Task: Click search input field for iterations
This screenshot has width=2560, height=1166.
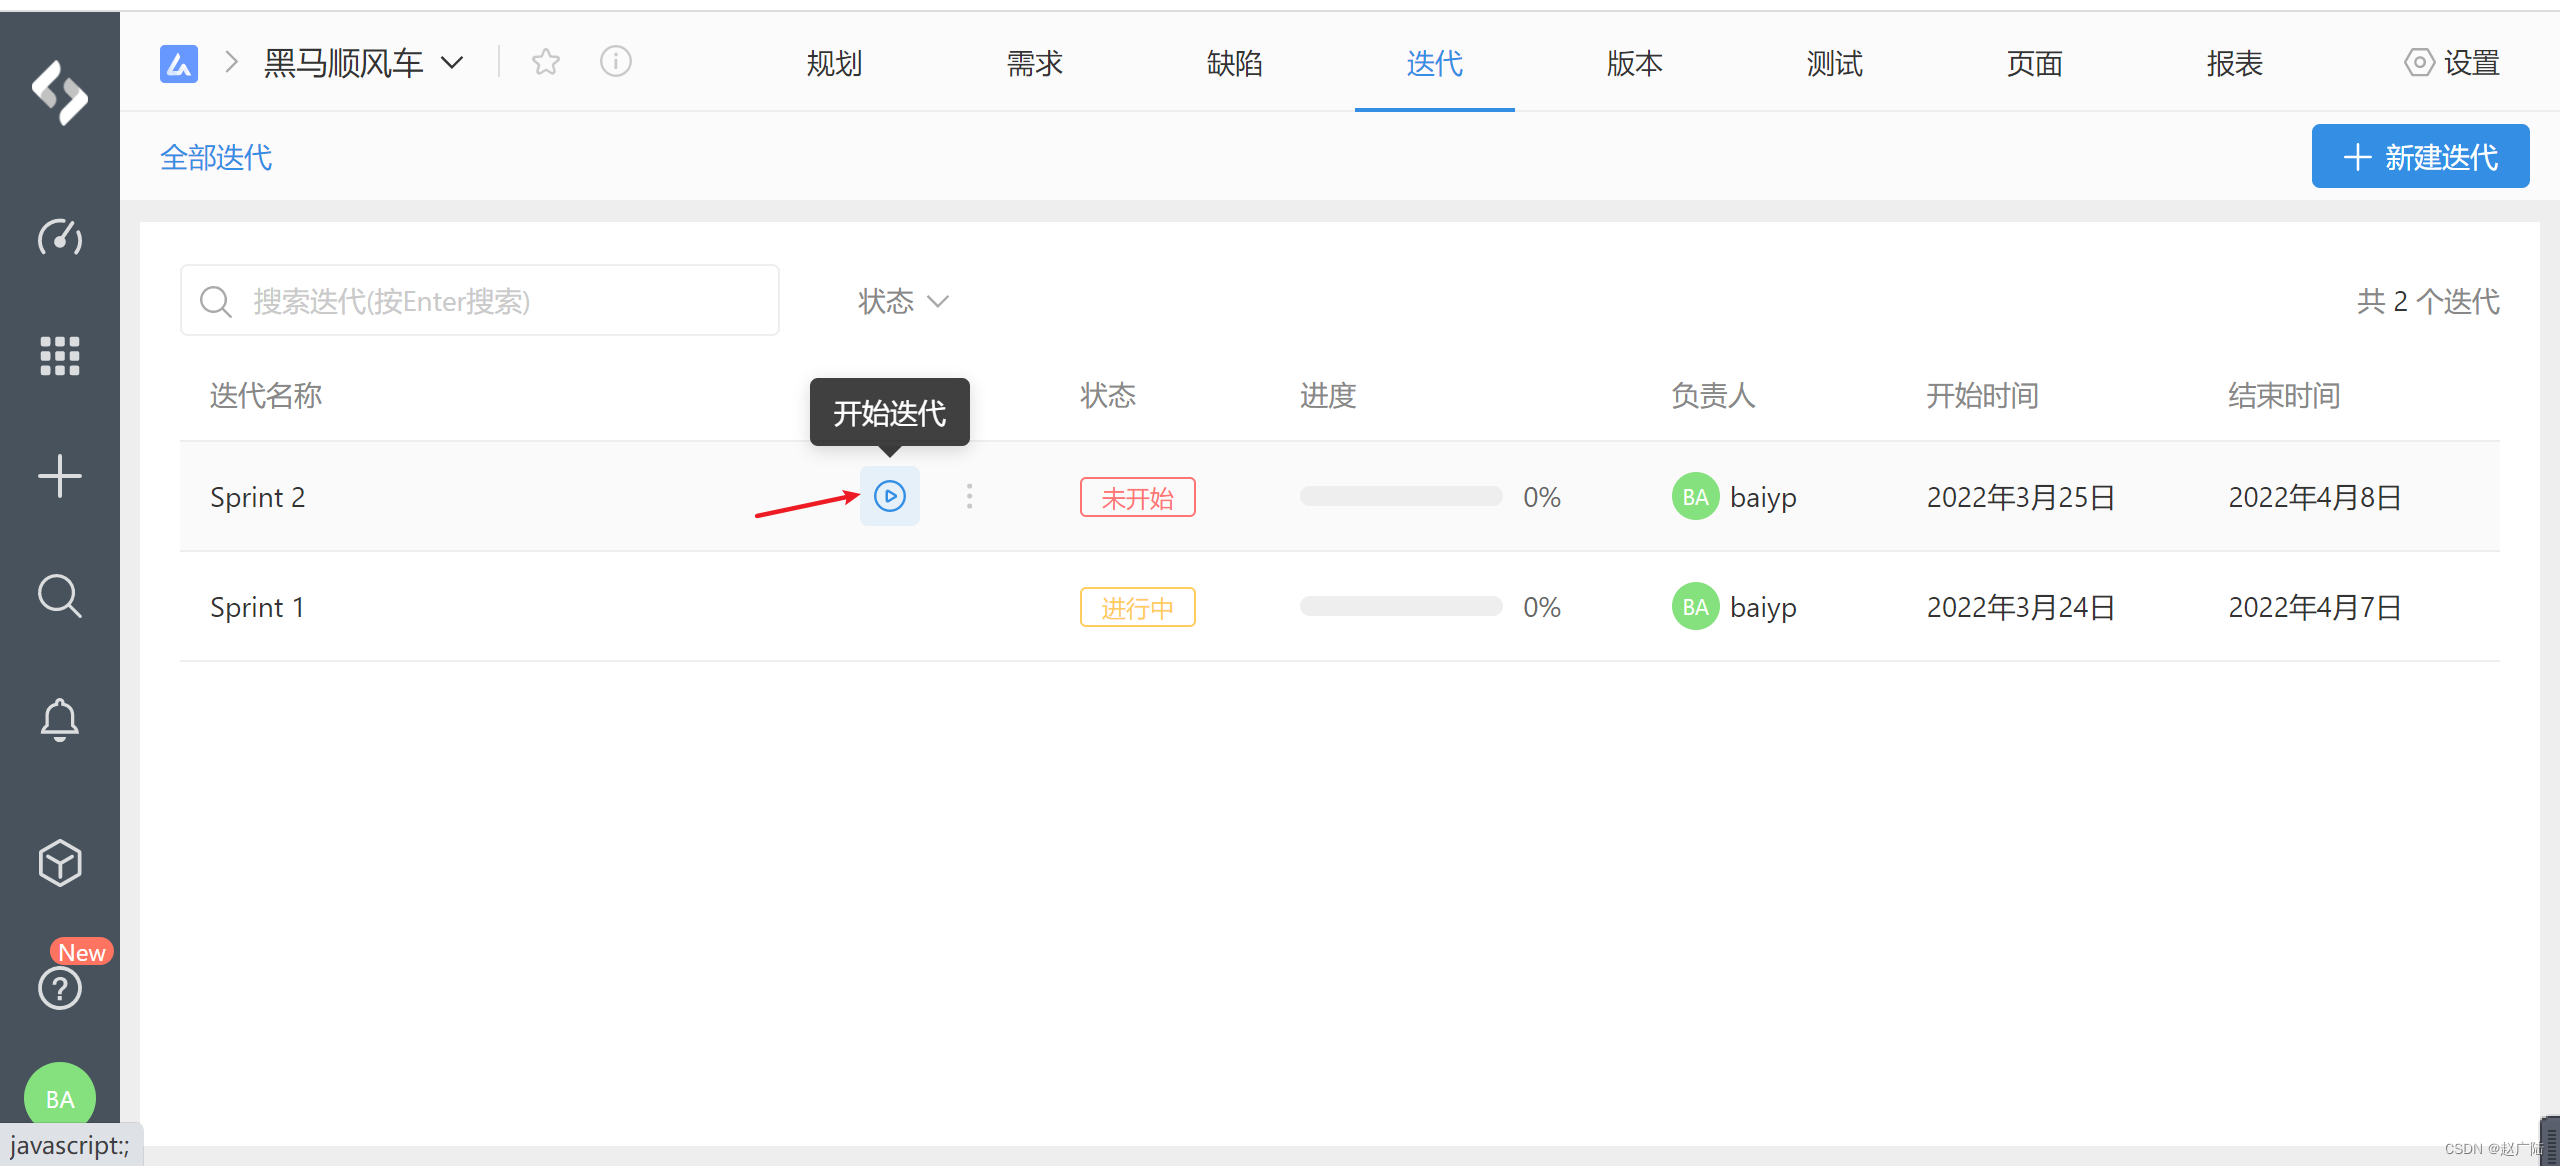Action: click(x=482, y=300)
